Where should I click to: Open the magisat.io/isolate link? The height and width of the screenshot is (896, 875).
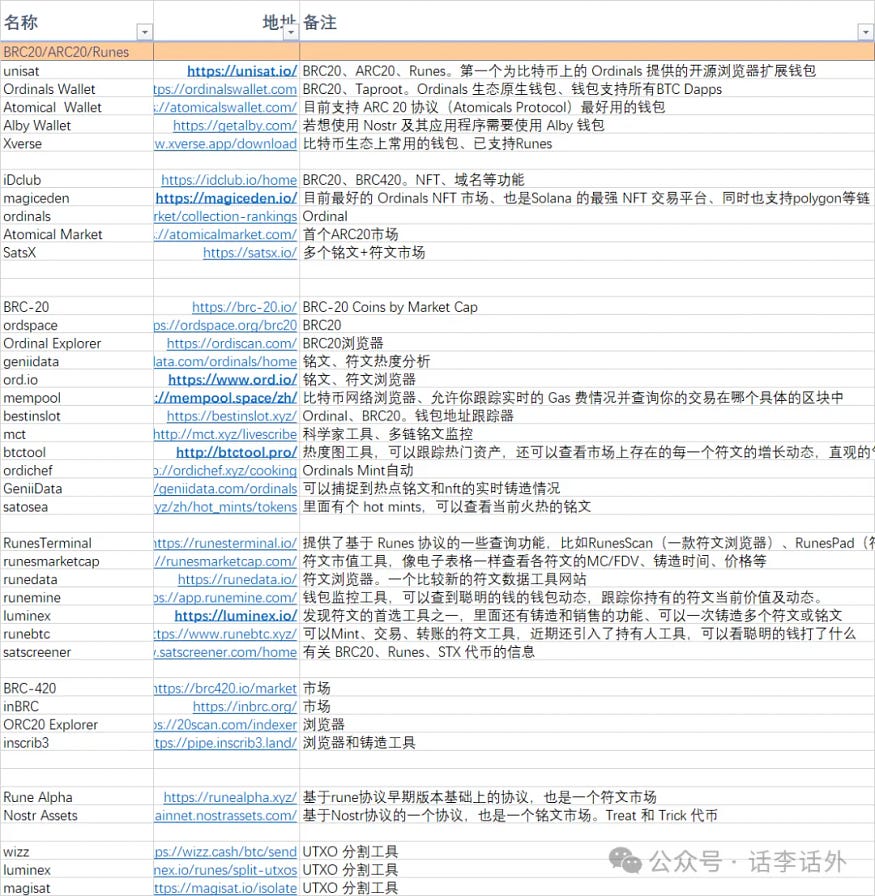(225, 889)
